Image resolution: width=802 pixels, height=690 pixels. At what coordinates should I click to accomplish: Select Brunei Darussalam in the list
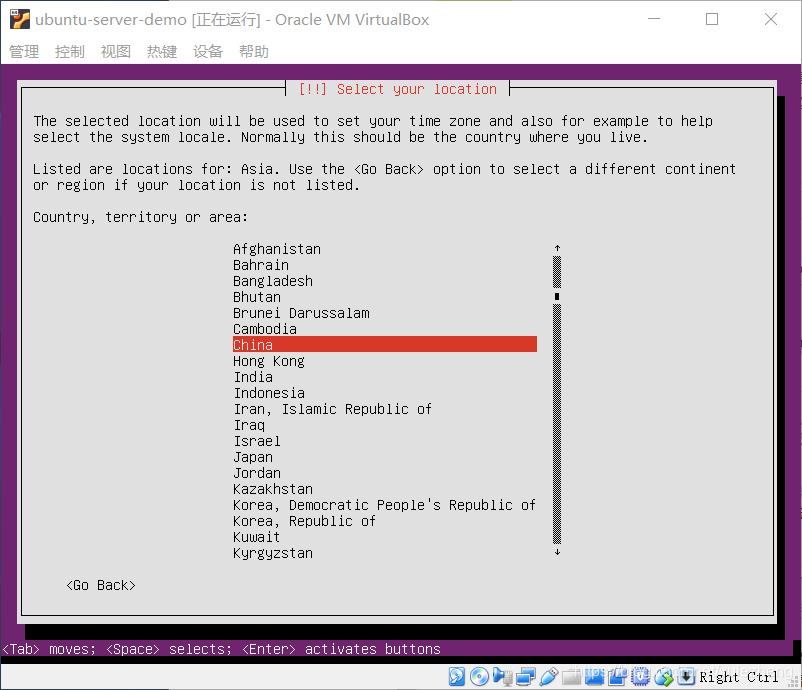[301, 313]
